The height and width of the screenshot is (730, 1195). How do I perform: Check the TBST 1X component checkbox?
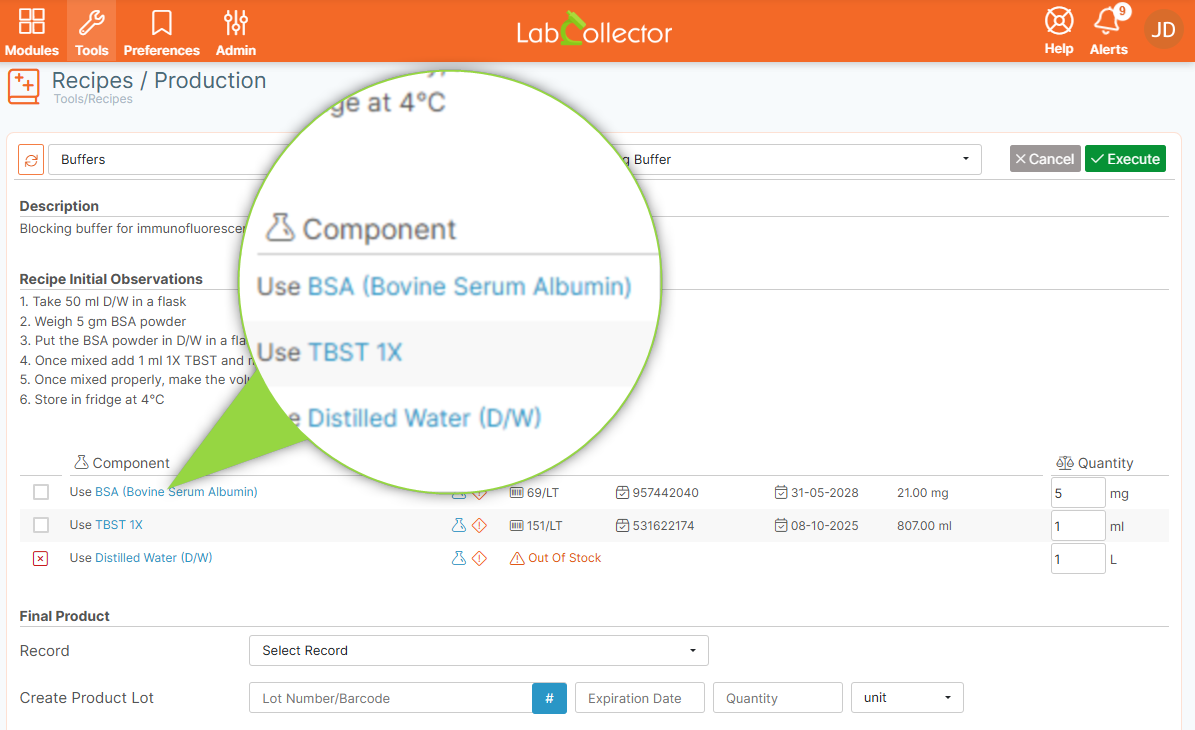point(41,525)
